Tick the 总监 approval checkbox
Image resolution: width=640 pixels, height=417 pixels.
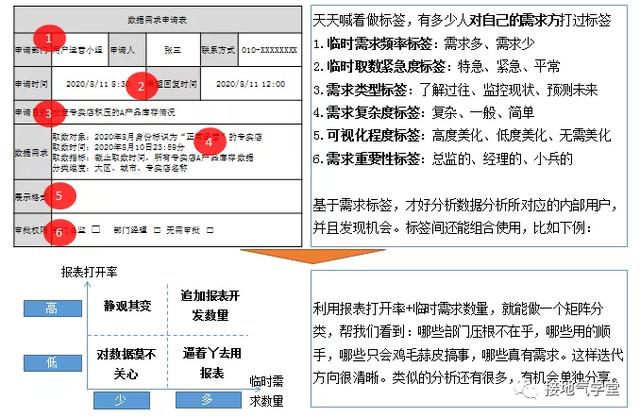[96, 229]
